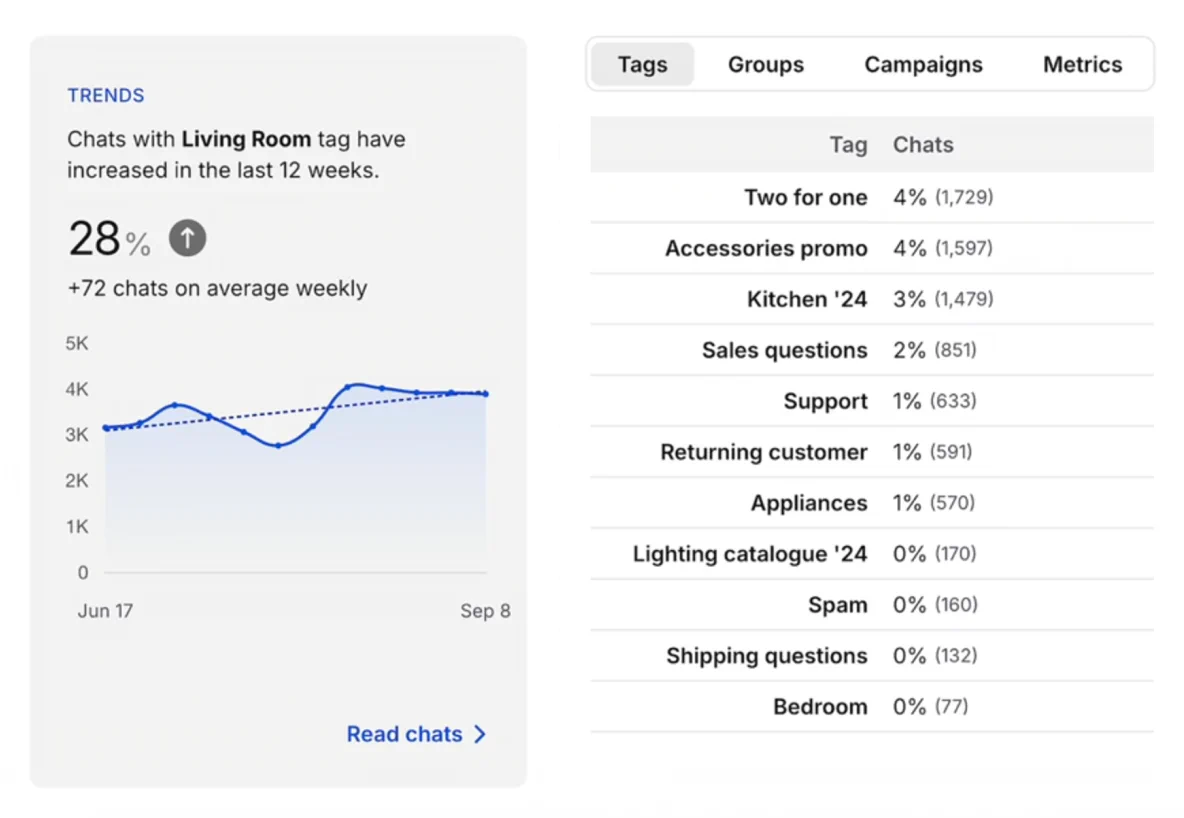This screenshot has height=818, width=1184.
Task: Open the Groups tab
Action: (765, 64)
